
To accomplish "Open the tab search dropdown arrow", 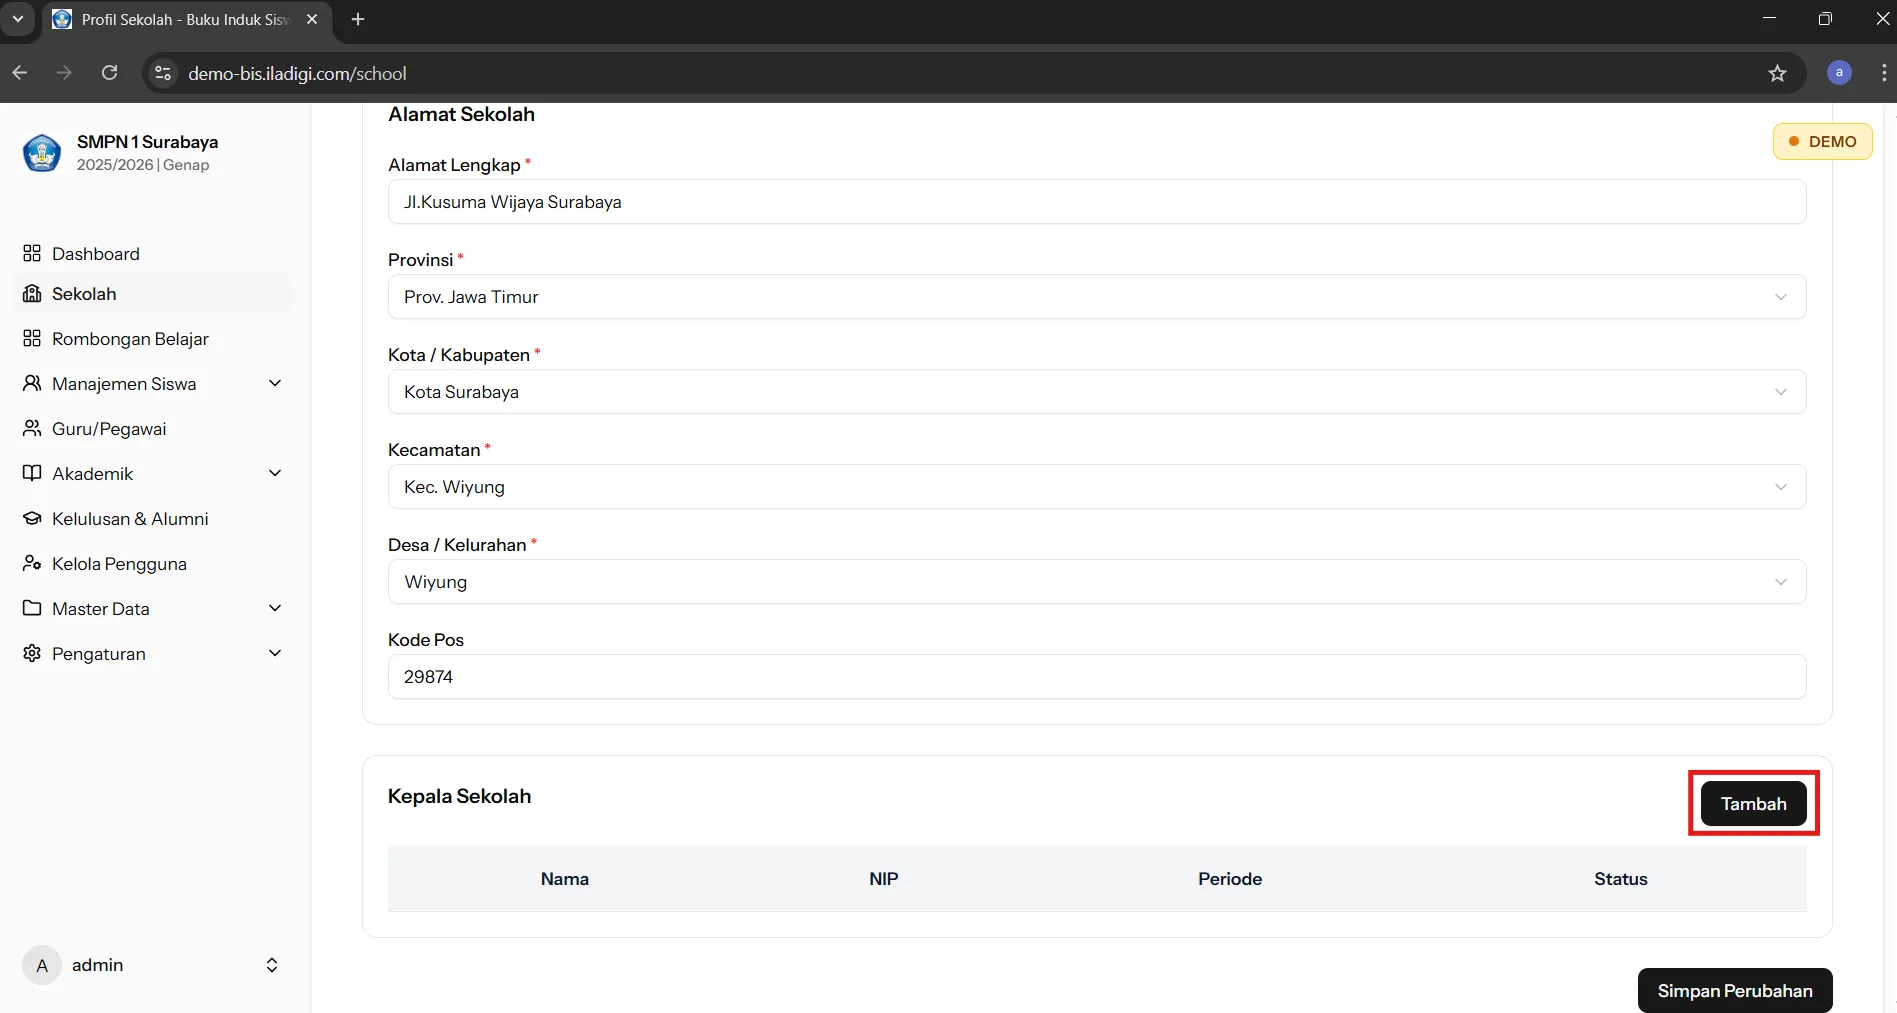I will (x=17, y=19).
